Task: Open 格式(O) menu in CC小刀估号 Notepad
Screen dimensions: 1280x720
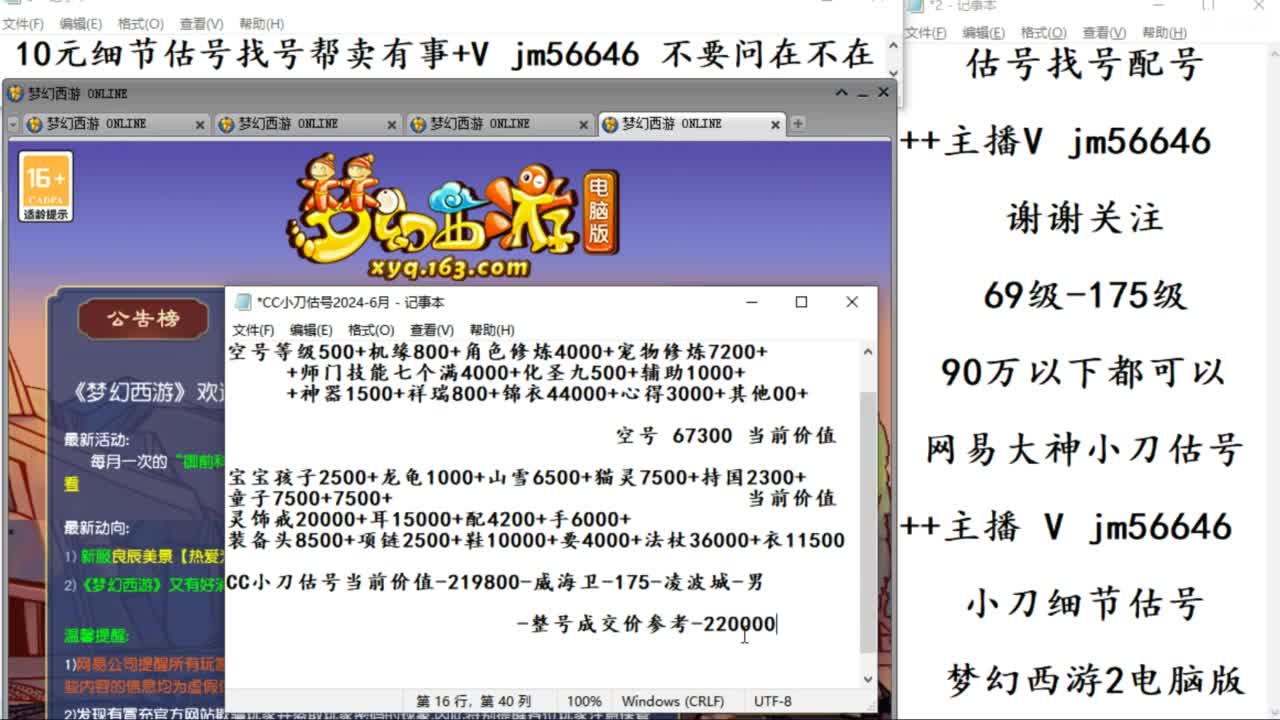Action: click(x=371, y=330)
